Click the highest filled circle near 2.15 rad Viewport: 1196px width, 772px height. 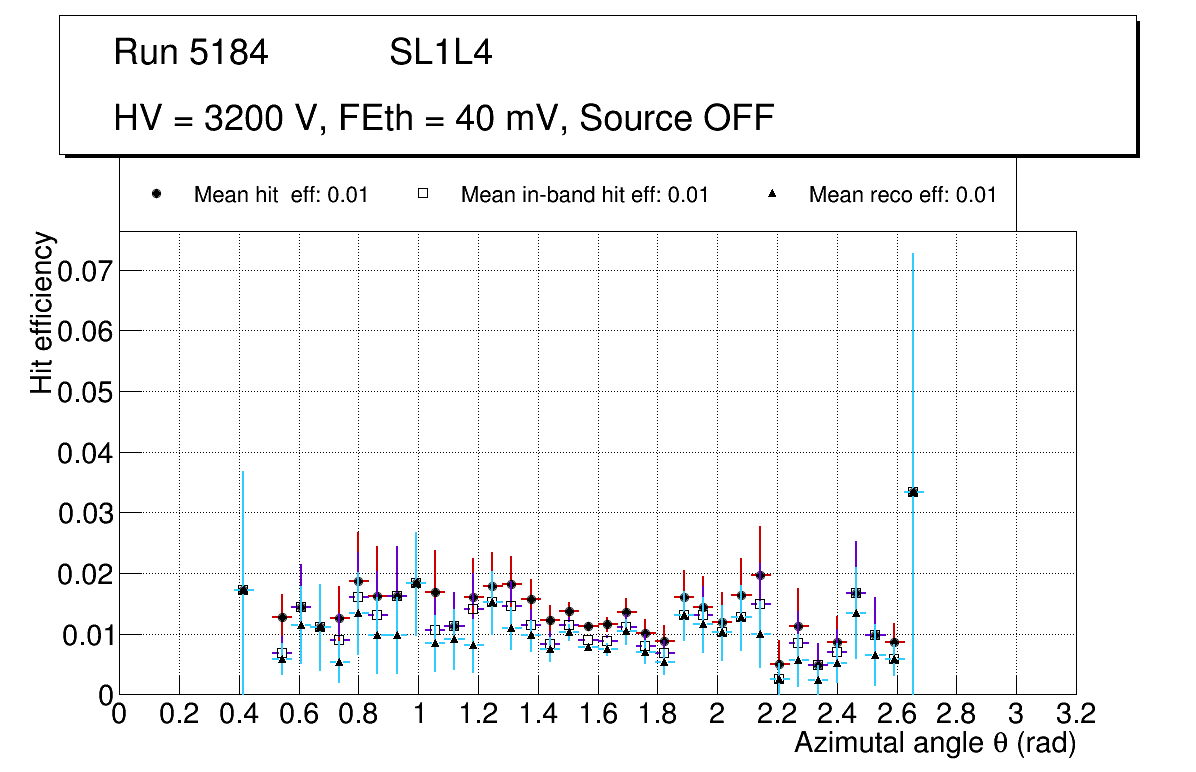tap(760, 575)
